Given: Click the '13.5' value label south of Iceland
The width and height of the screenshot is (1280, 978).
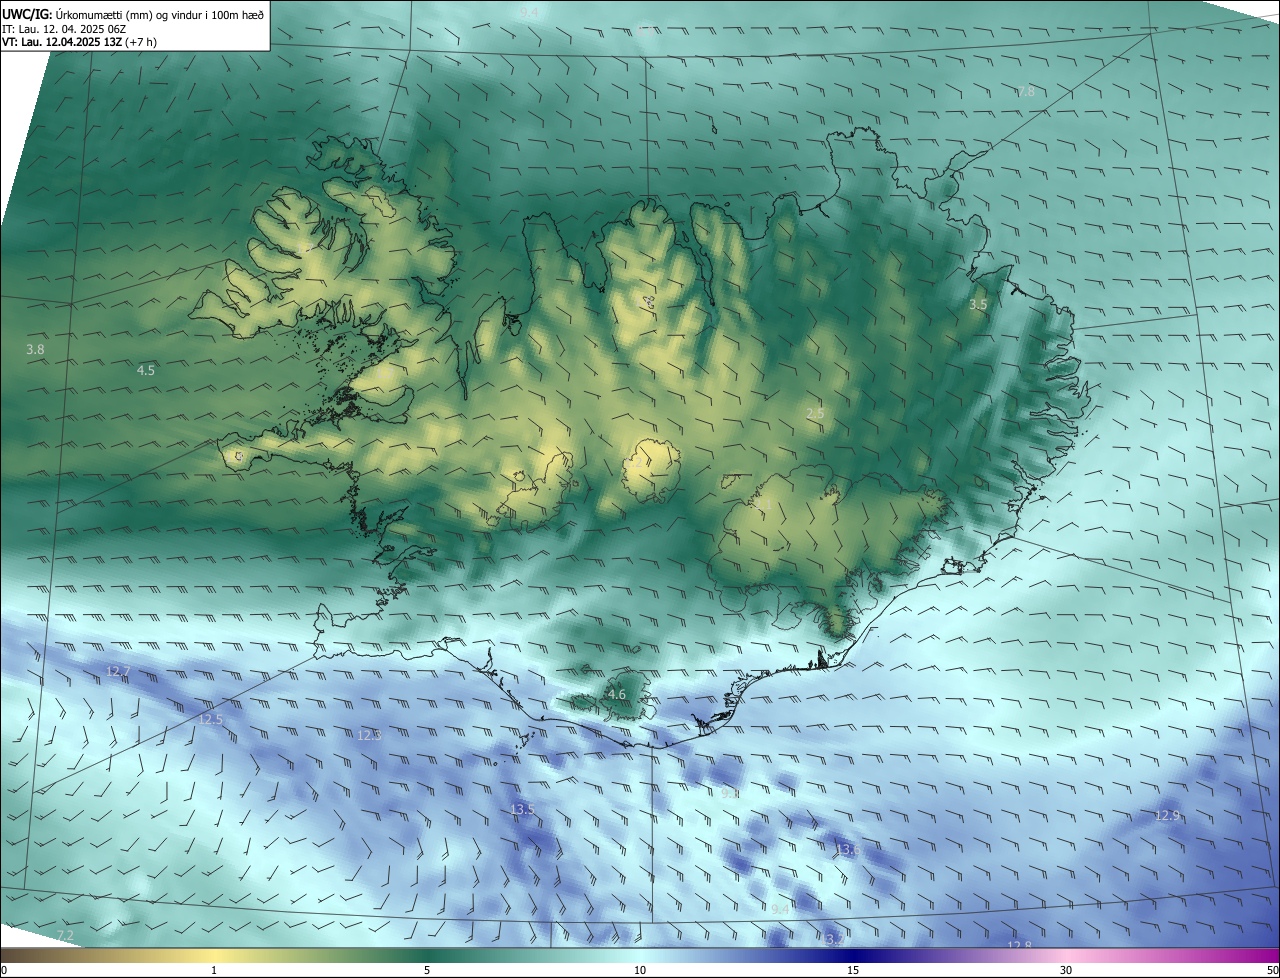Looking at the screenshot, I should [x=522, y=809].
